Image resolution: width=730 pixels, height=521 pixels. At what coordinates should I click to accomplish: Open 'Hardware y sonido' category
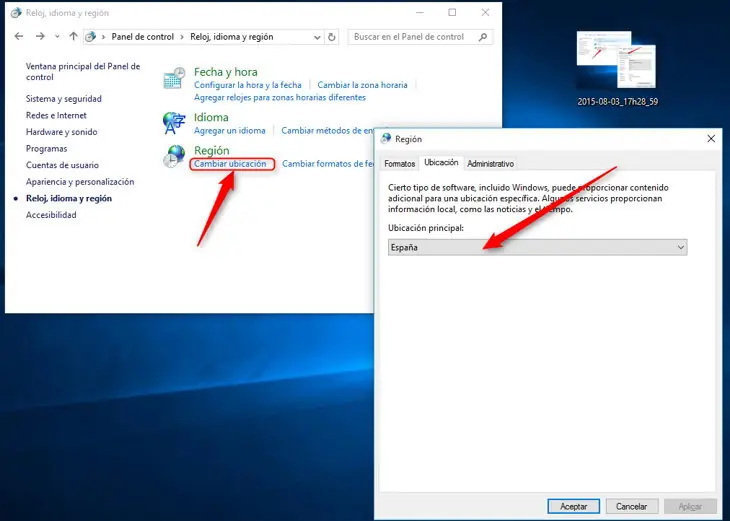(x=61, y=132)
